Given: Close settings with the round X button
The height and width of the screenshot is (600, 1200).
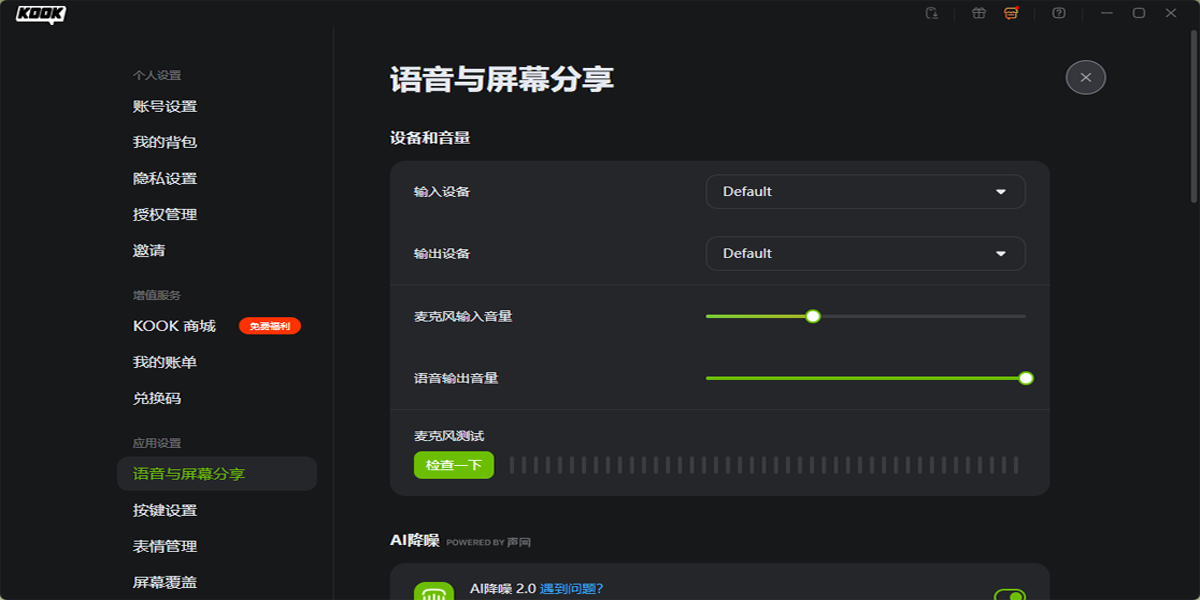Looking at the screenshot, I should (x=1085, y=77).
